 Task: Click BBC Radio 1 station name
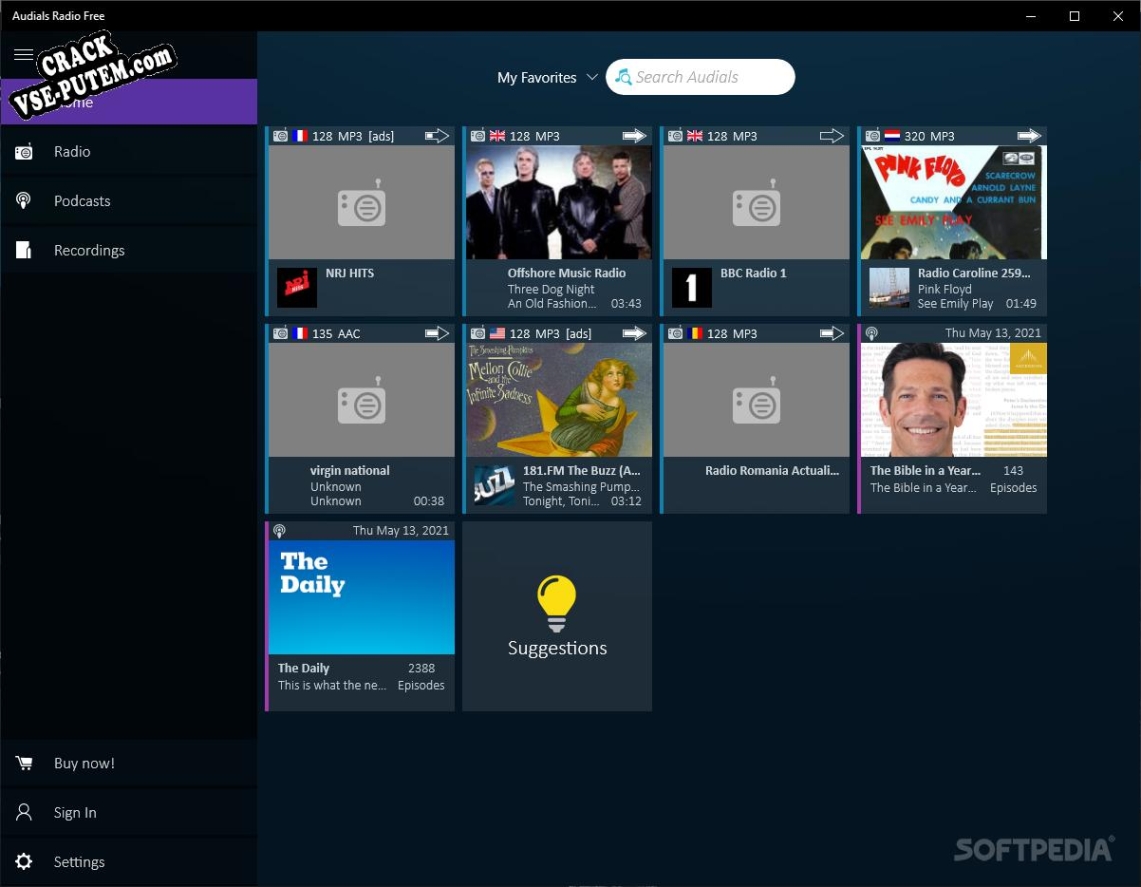(753, 273)
